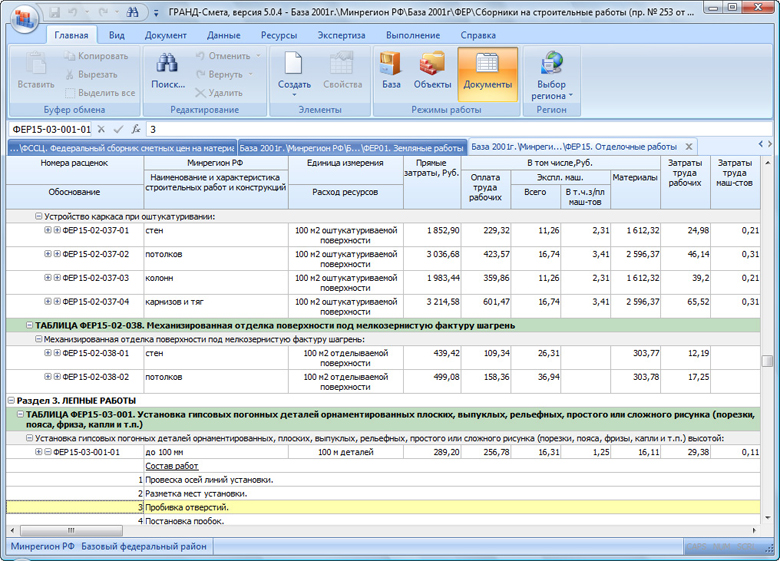Image resolution: width=780 pixels, height=561 pixels.
Task: Collapse the Устройство каркаса при оштукатуривании group
Action: pyautogui.click(x=38, y=216)
